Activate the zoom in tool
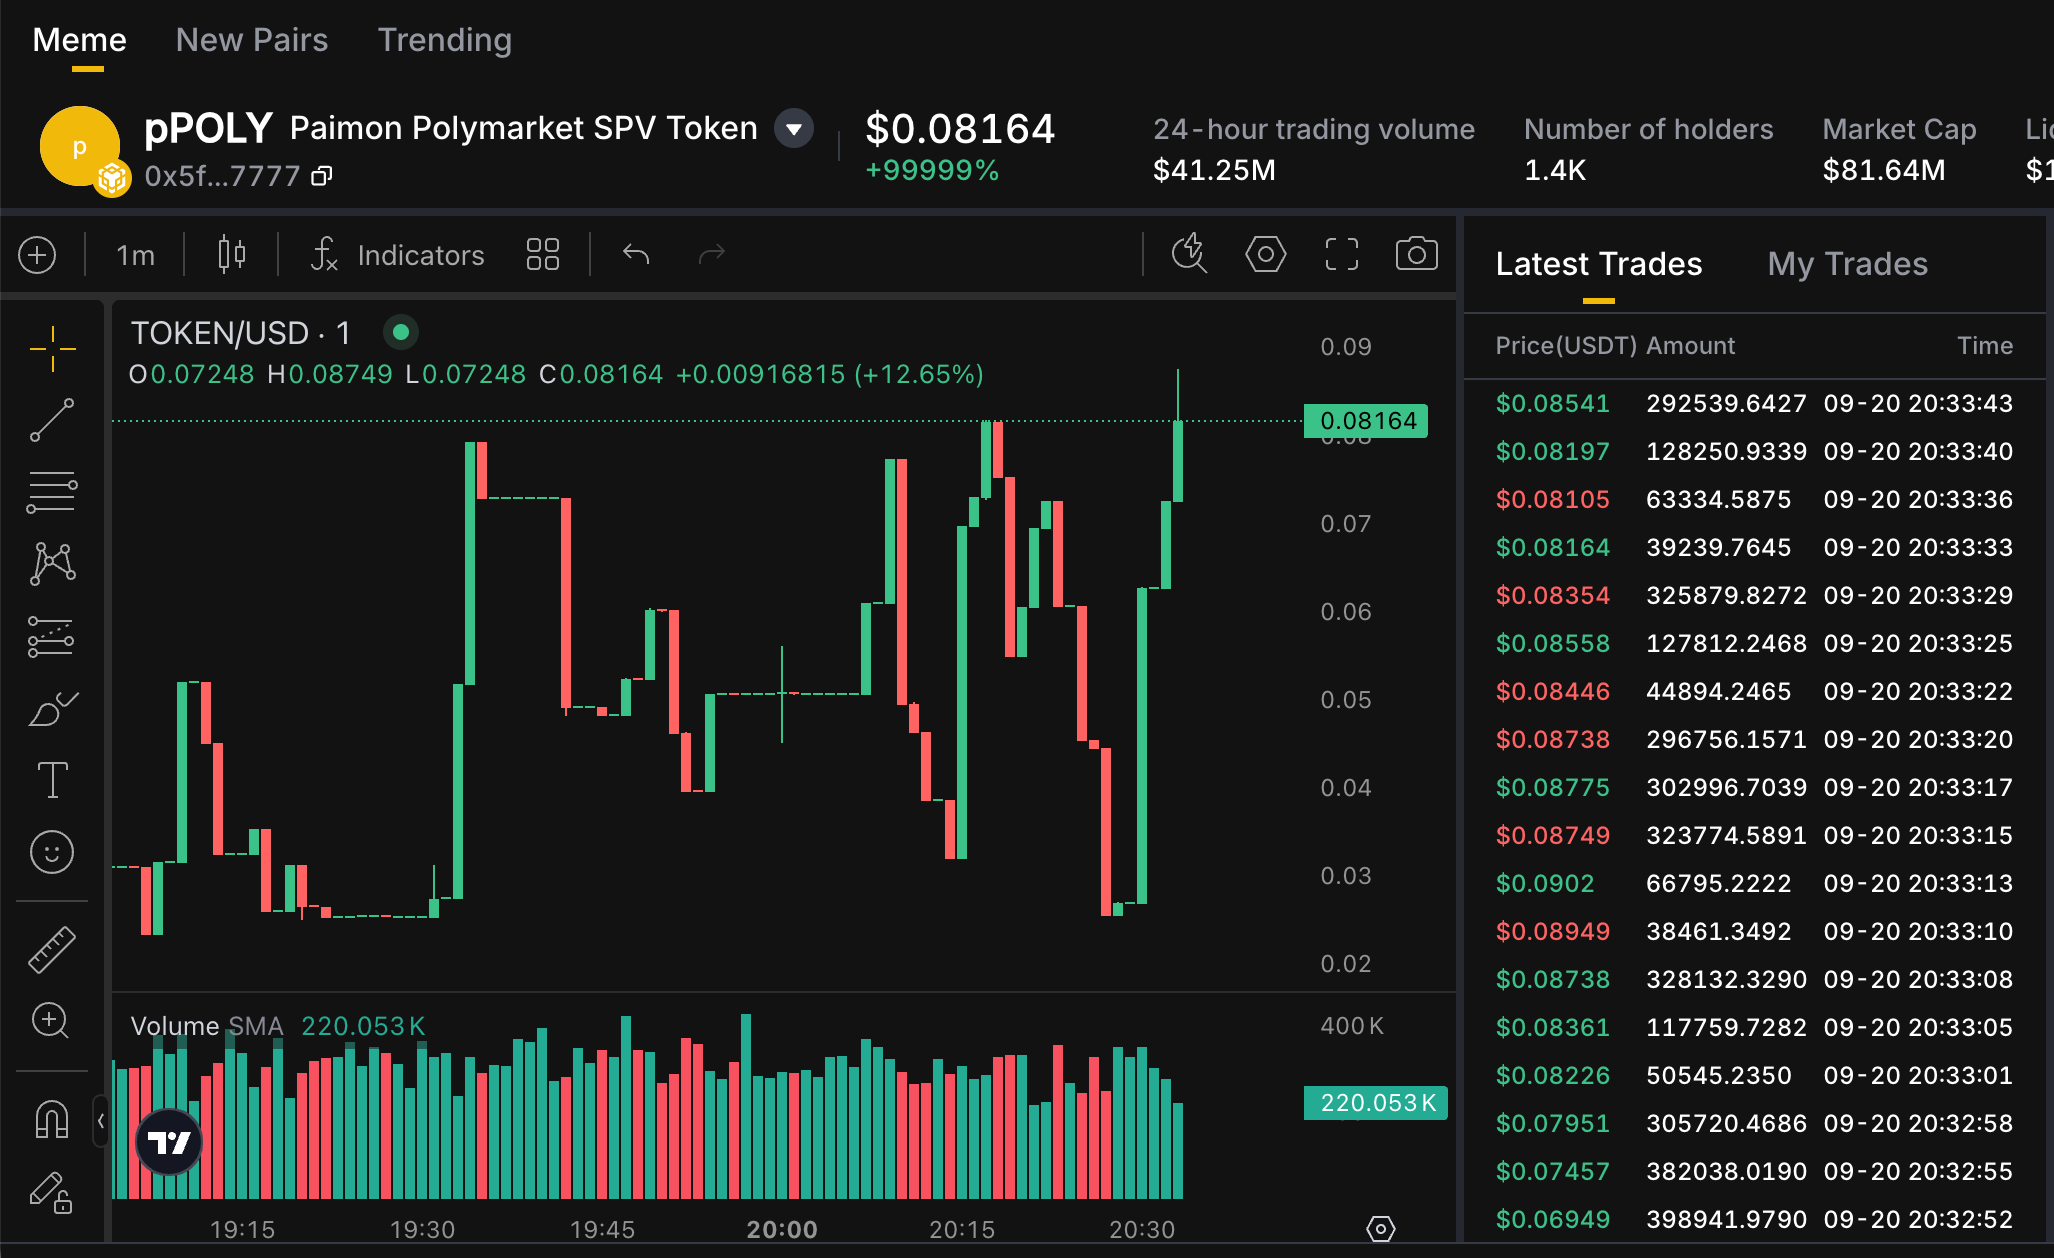 point(52,1021)
